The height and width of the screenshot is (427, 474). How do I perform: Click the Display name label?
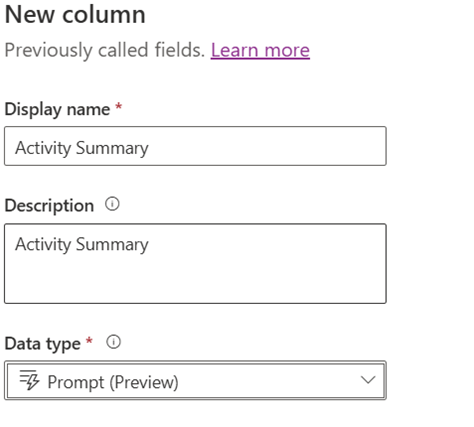[57, 109]
